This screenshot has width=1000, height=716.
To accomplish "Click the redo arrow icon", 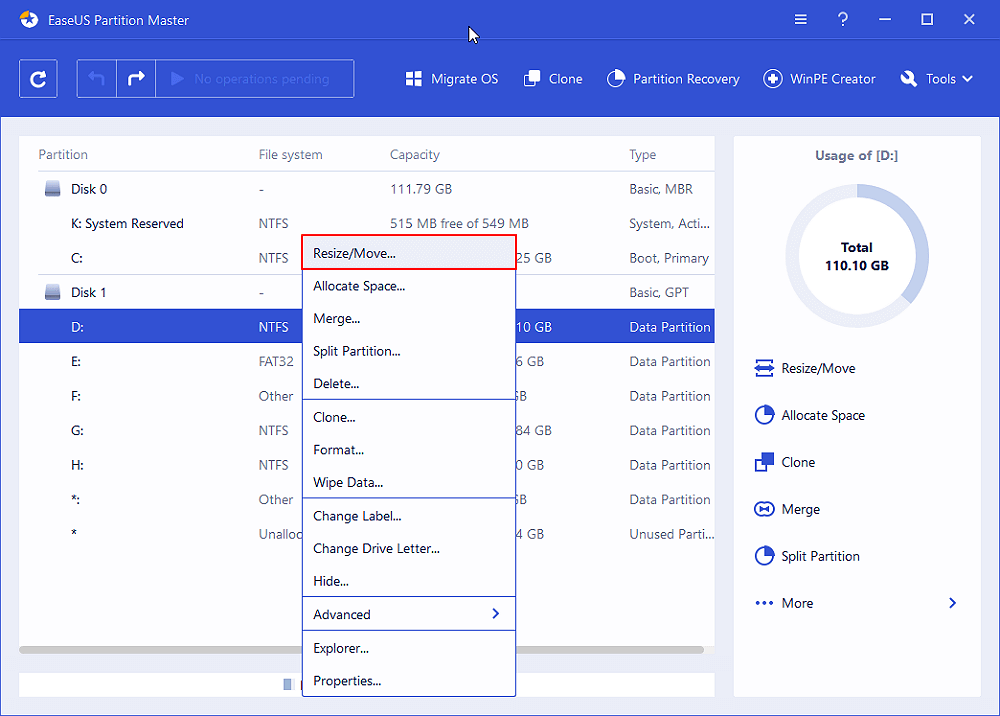I will (136, 79).
